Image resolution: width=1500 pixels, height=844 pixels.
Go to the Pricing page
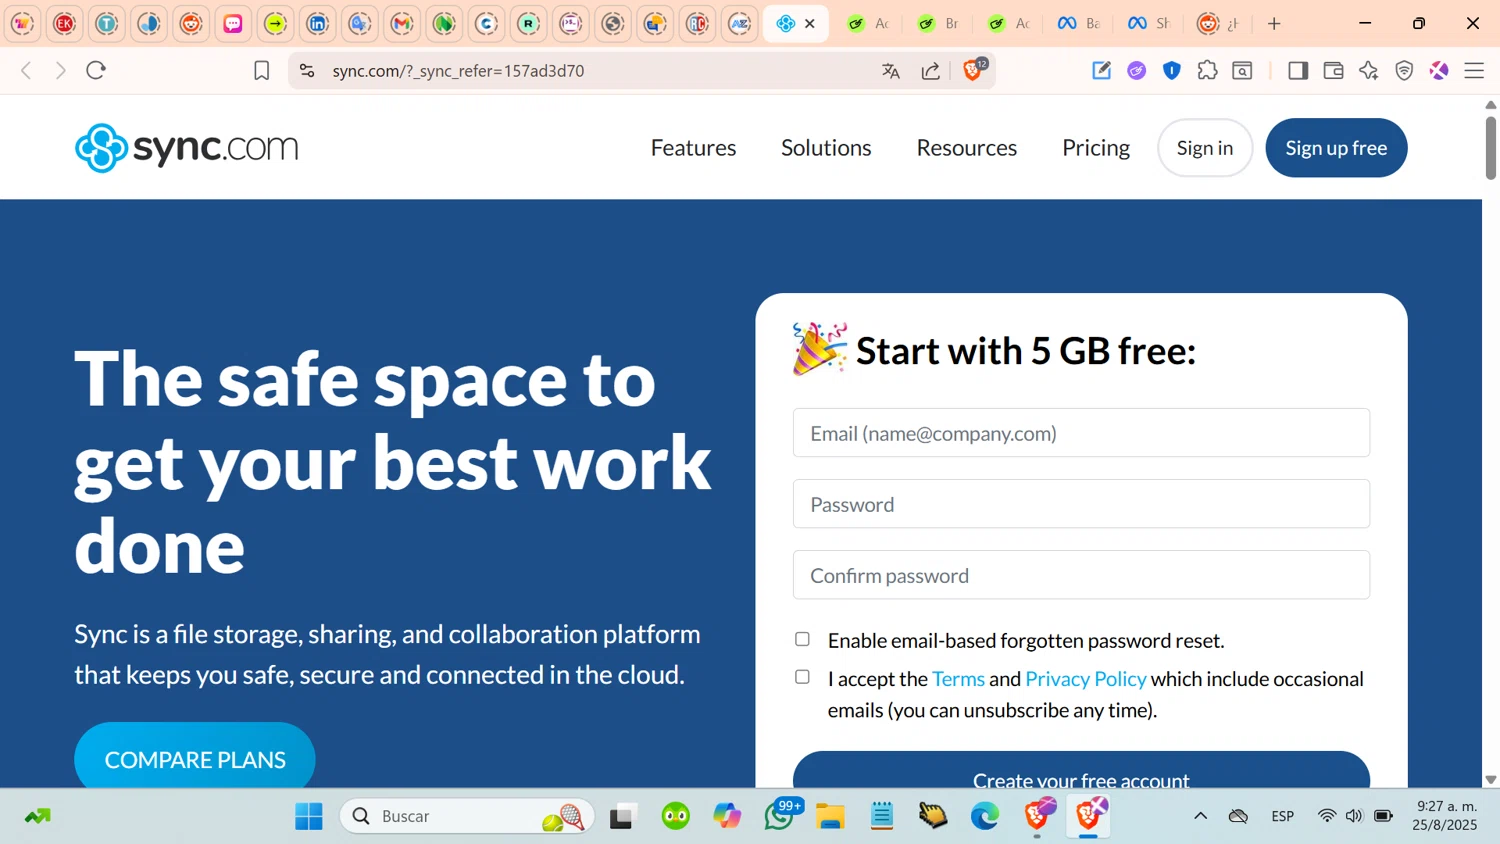pos(1096,148)
